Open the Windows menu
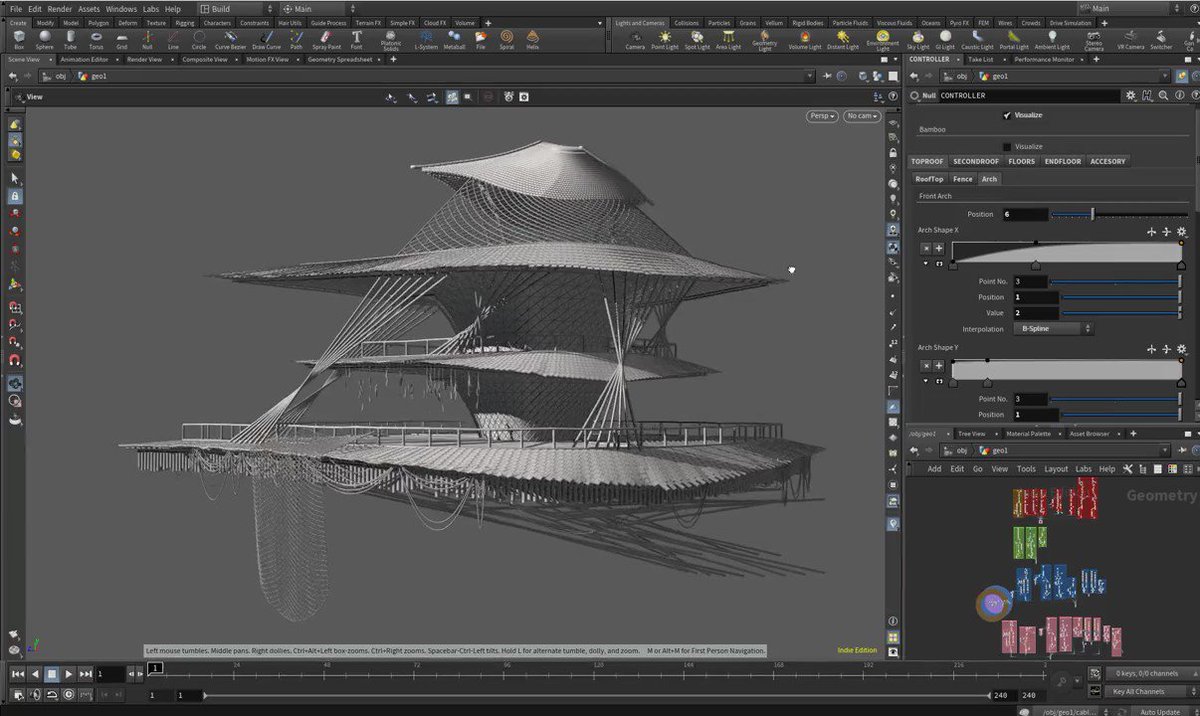The width and height of the screenshot is (1200, 716). (120, 8)
